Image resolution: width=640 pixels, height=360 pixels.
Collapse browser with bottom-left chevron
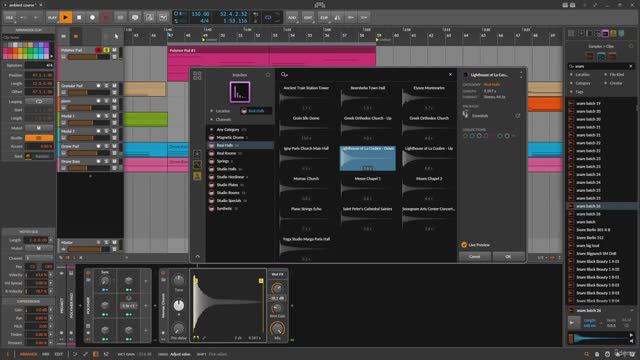pyautogui.click(x=198, y=256)
